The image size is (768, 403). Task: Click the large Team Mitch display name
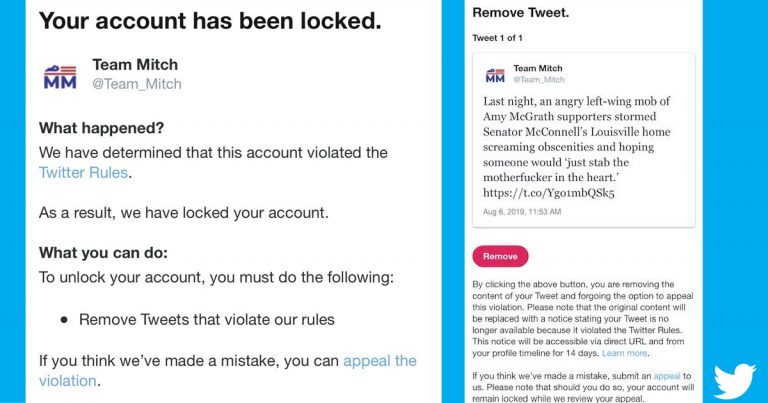(x=135, y=65)
